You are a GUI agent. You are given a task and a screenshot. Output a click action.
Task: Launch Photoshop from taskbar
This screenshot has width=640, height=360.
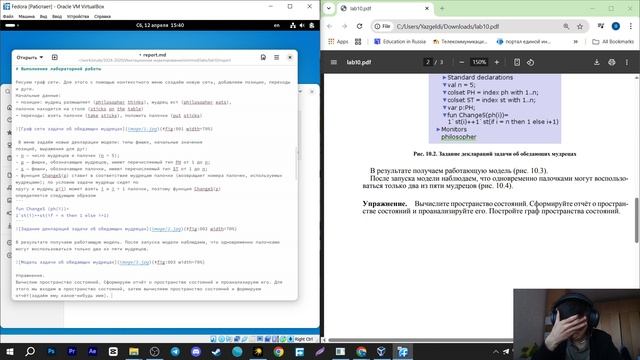point(51,351)
